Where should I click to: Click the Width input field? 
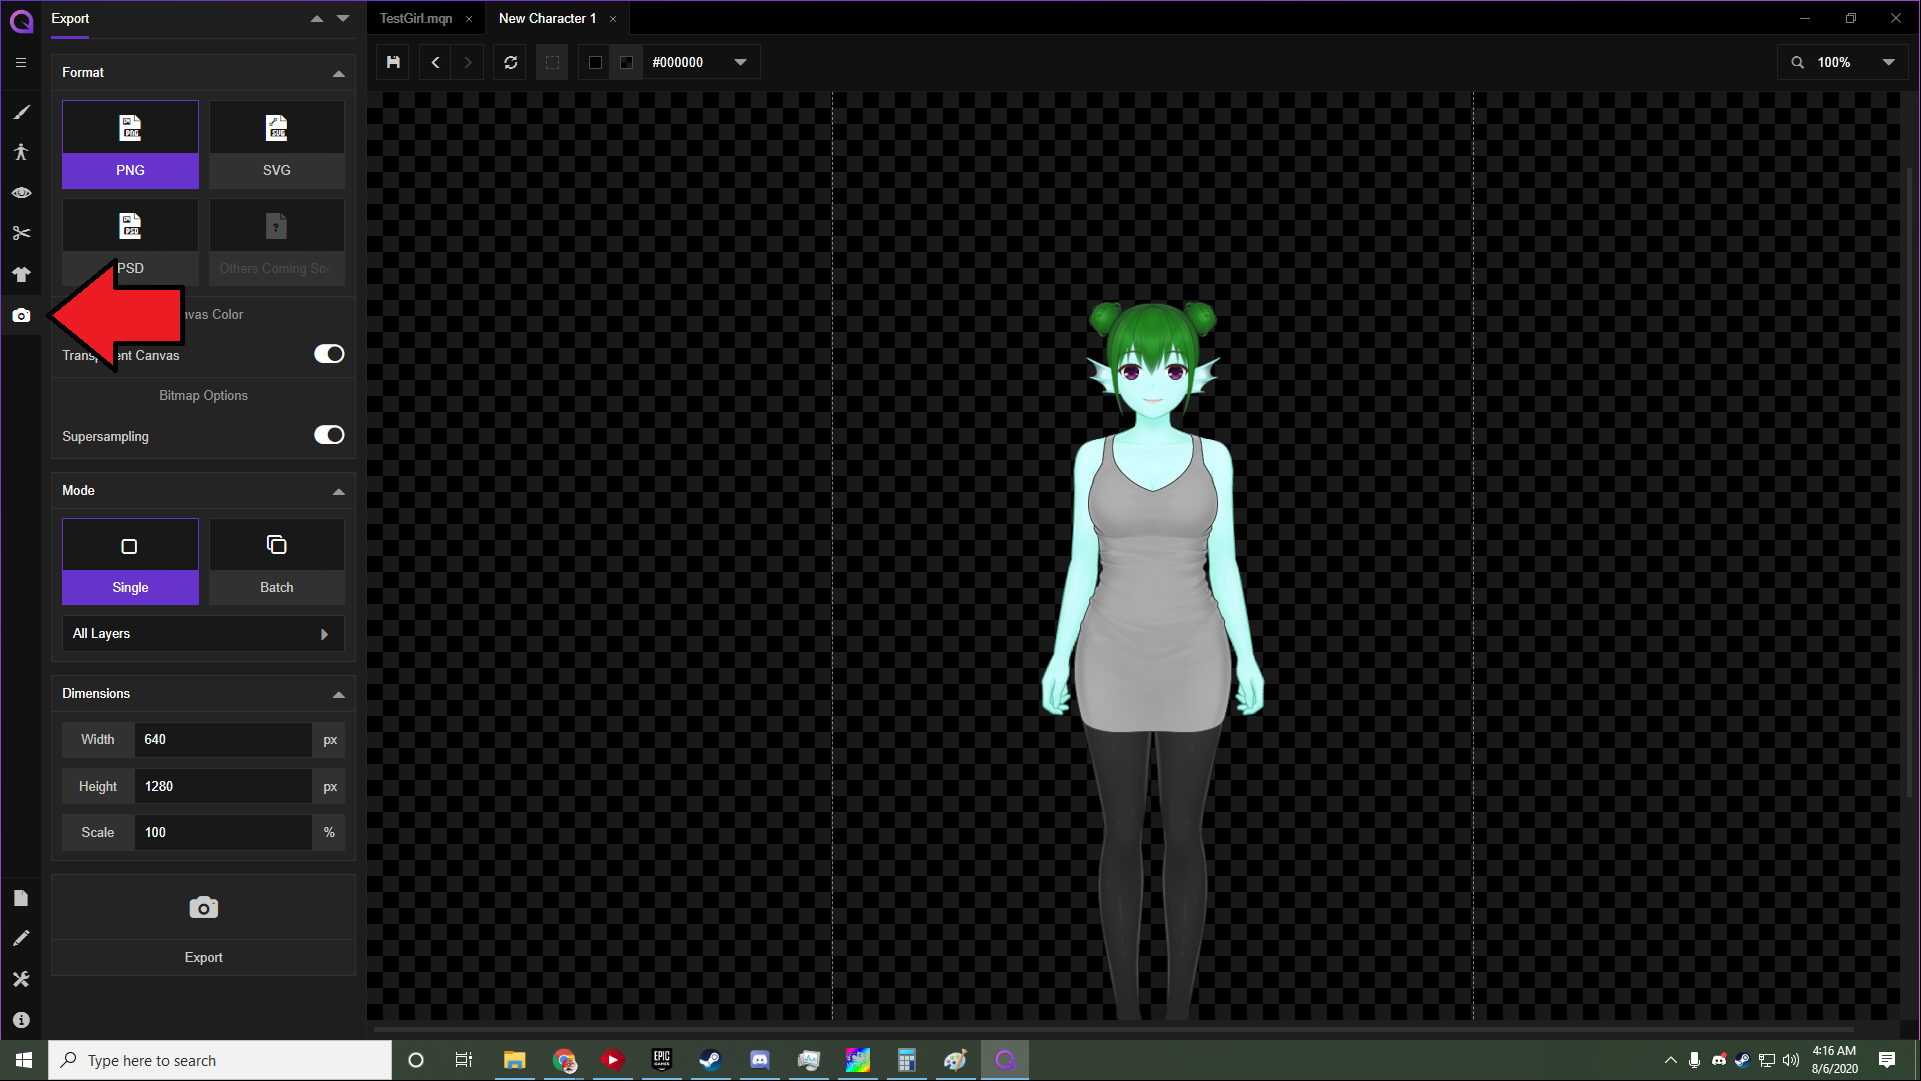pyautogui.click(x=222, y=740)
